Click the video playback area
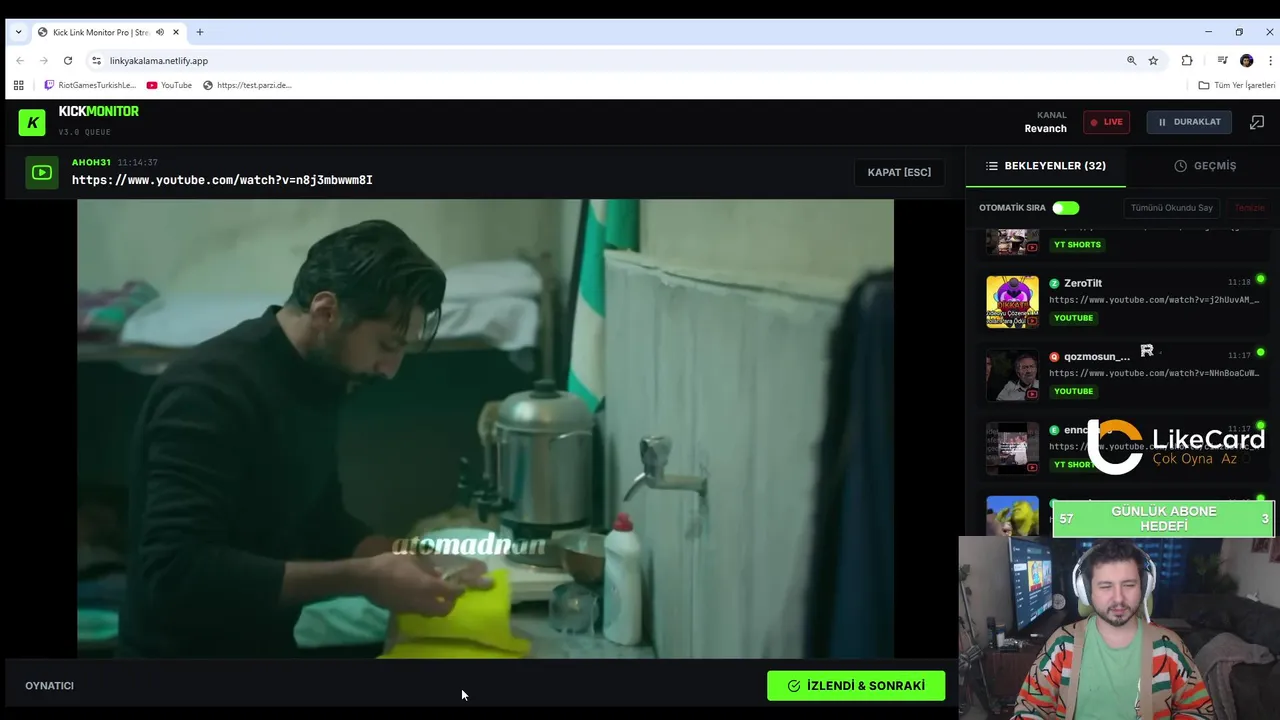The width and height of the screenshot is (1280, 720). 485,428
